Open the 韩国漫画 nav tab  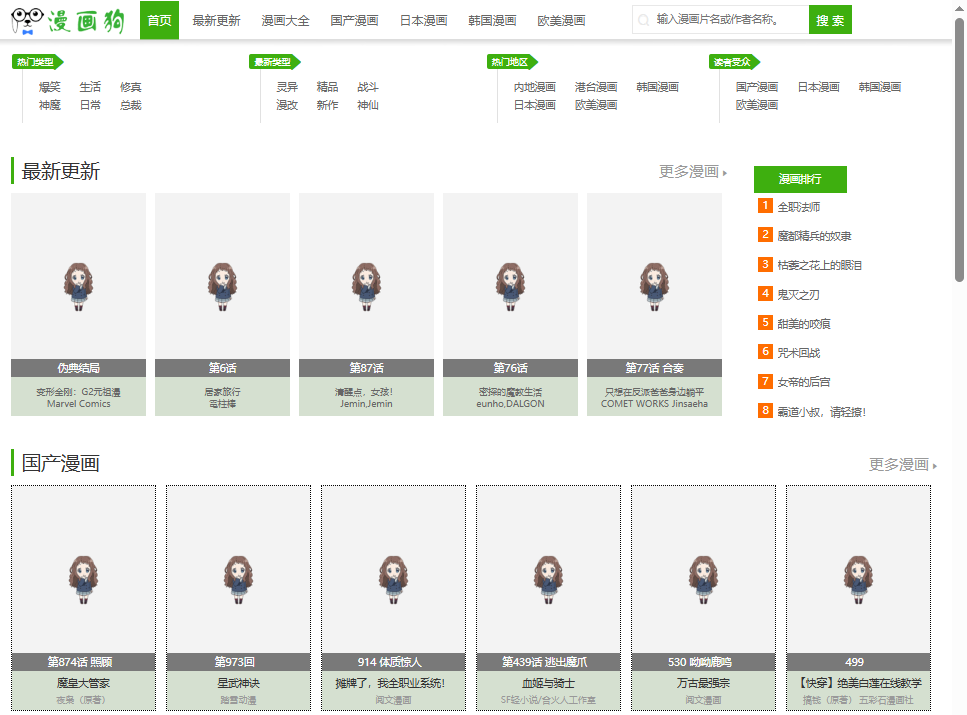pyautogui.click(x=492, y=20)
